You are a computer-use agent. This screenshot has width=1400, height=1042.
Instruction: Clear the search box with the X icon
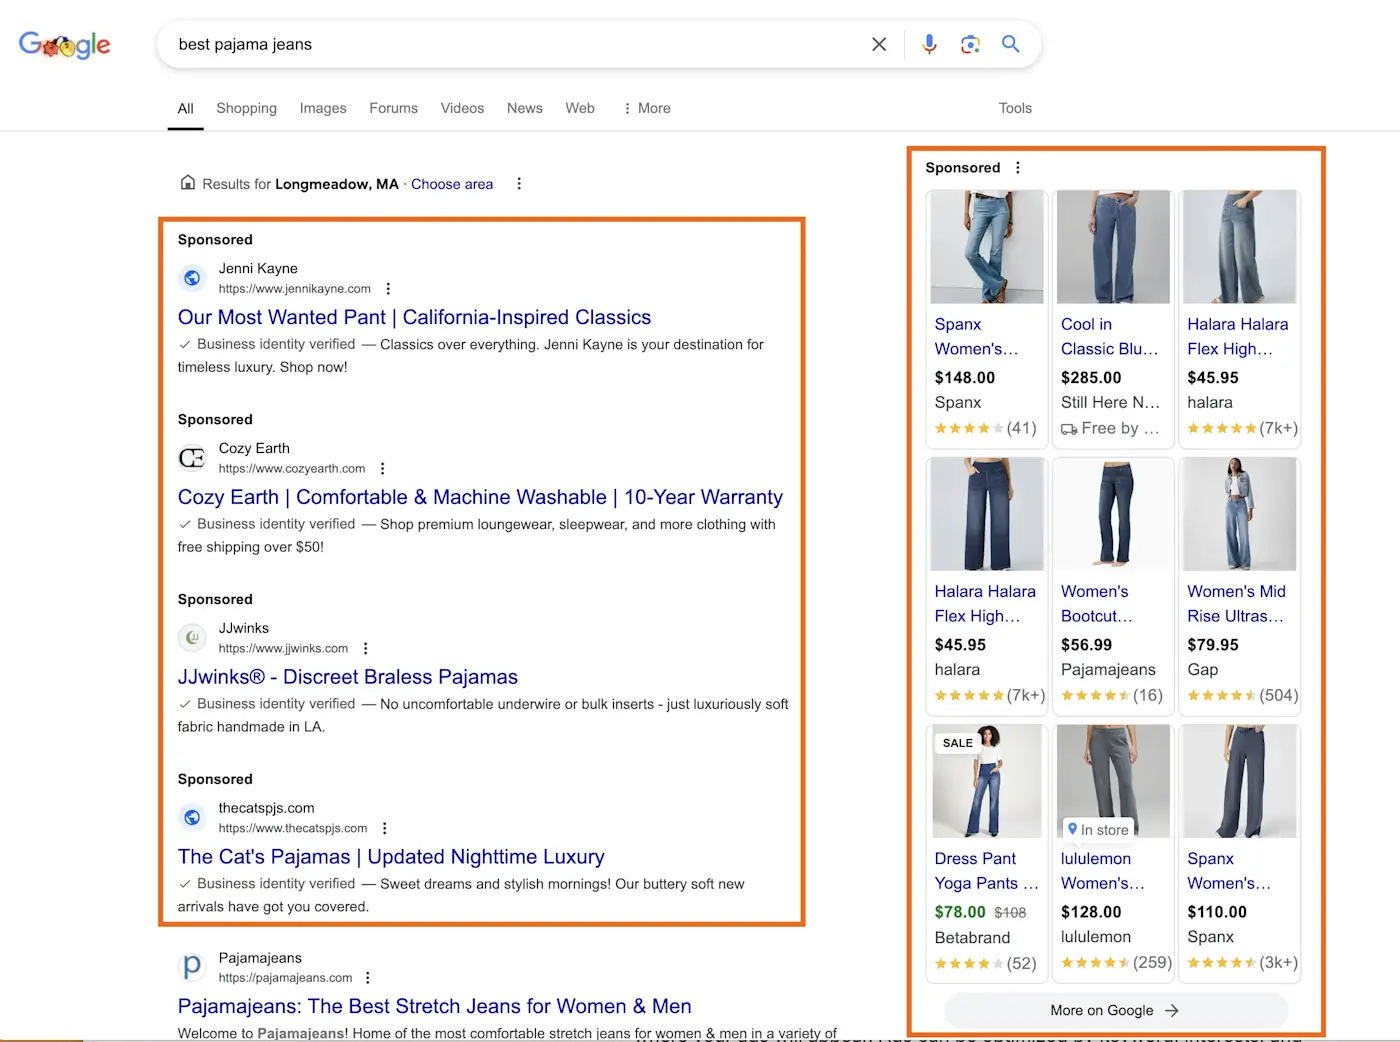click(879, 44)
